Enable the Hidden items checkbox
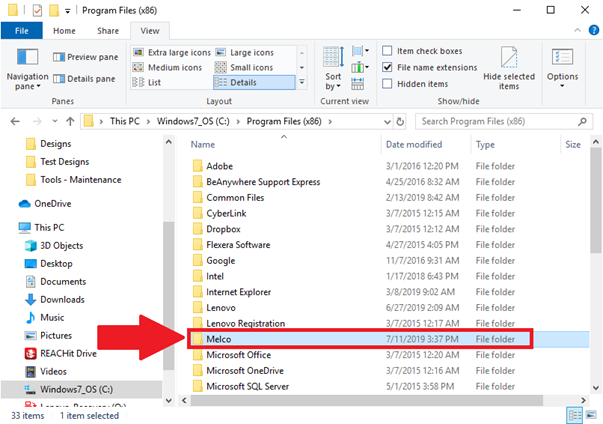 pos(388,83)
